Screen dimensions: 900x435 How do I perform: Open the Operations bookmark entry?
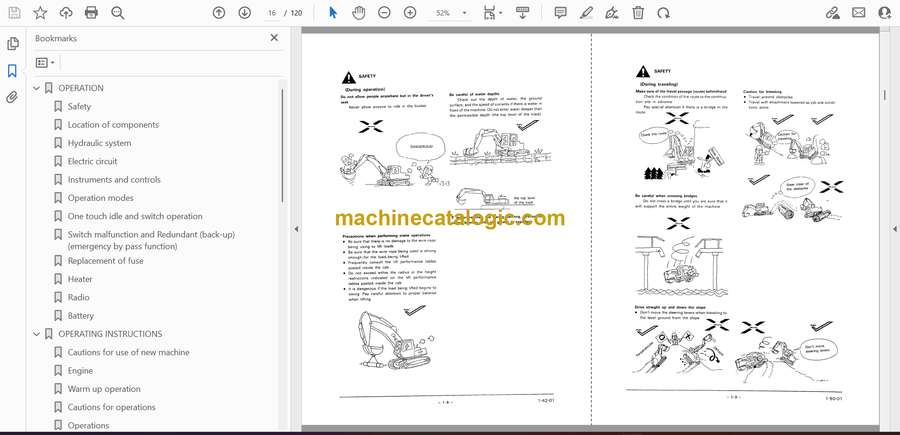[x=88, y=425]
